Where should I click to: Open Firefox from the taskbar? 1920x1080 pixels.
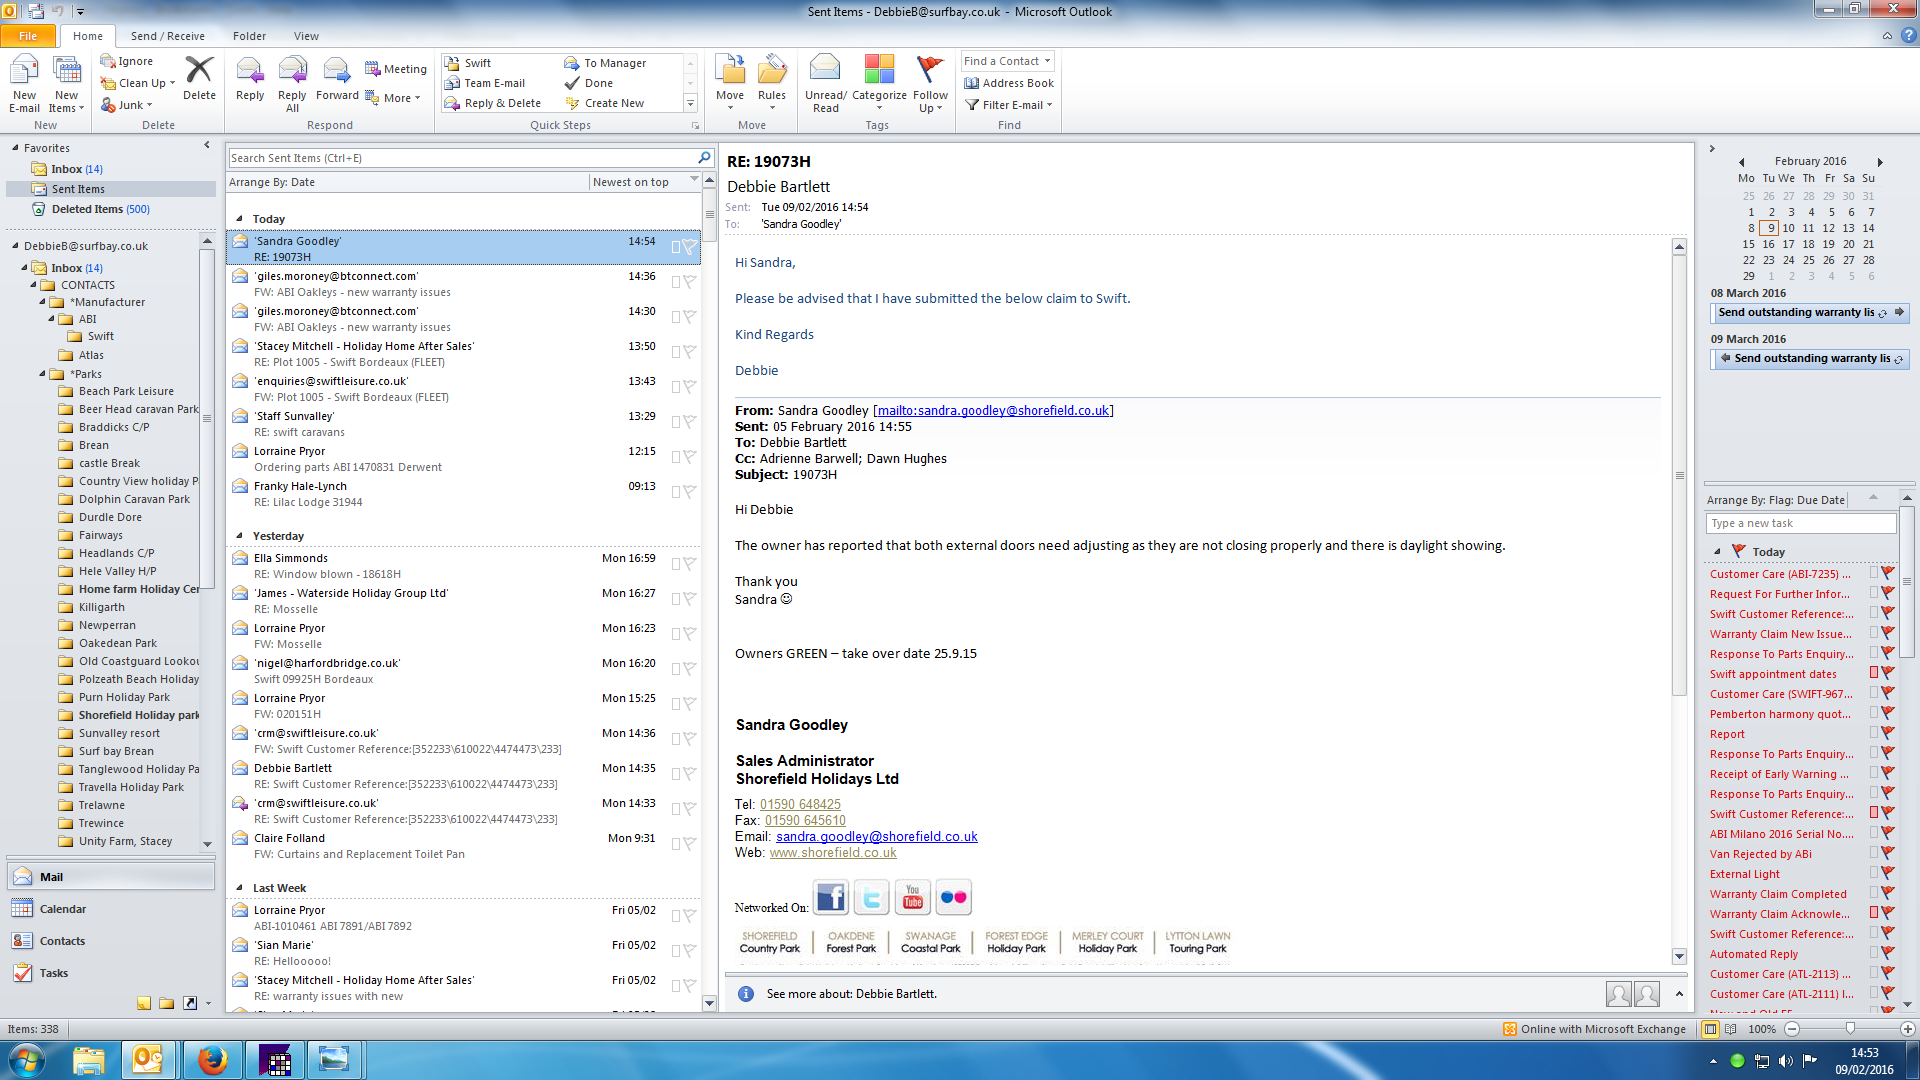coord(212,1060)
